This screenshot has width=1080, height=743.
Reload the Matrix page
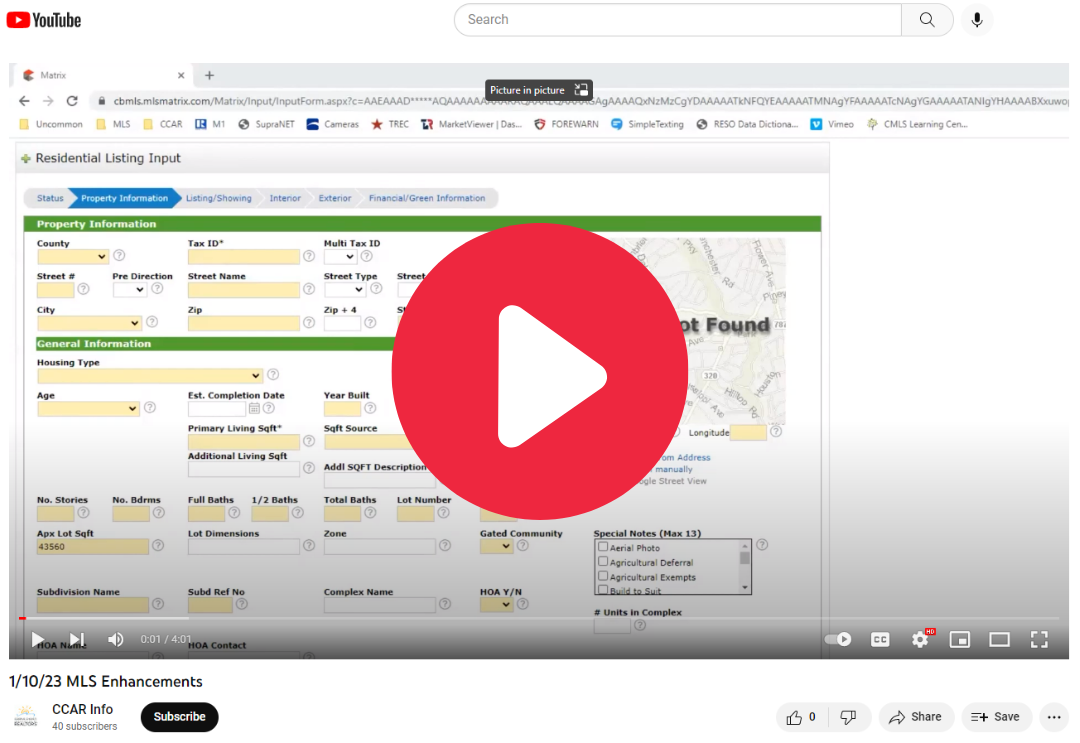[72, 101]
